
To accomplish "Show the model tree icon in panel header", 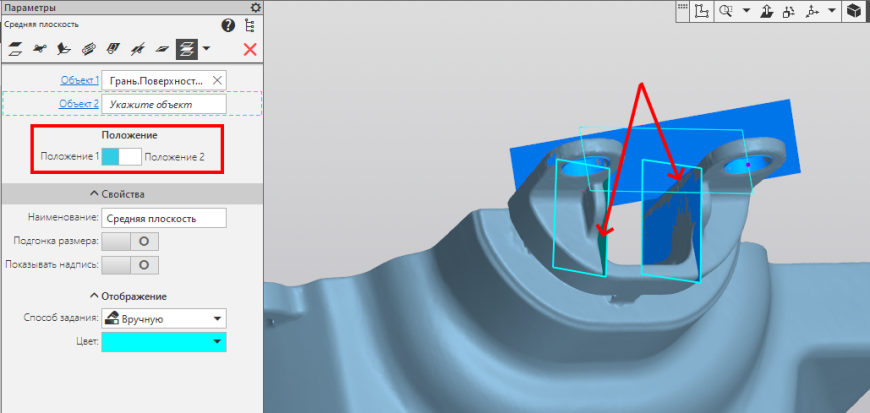I will tap(250, 26).
